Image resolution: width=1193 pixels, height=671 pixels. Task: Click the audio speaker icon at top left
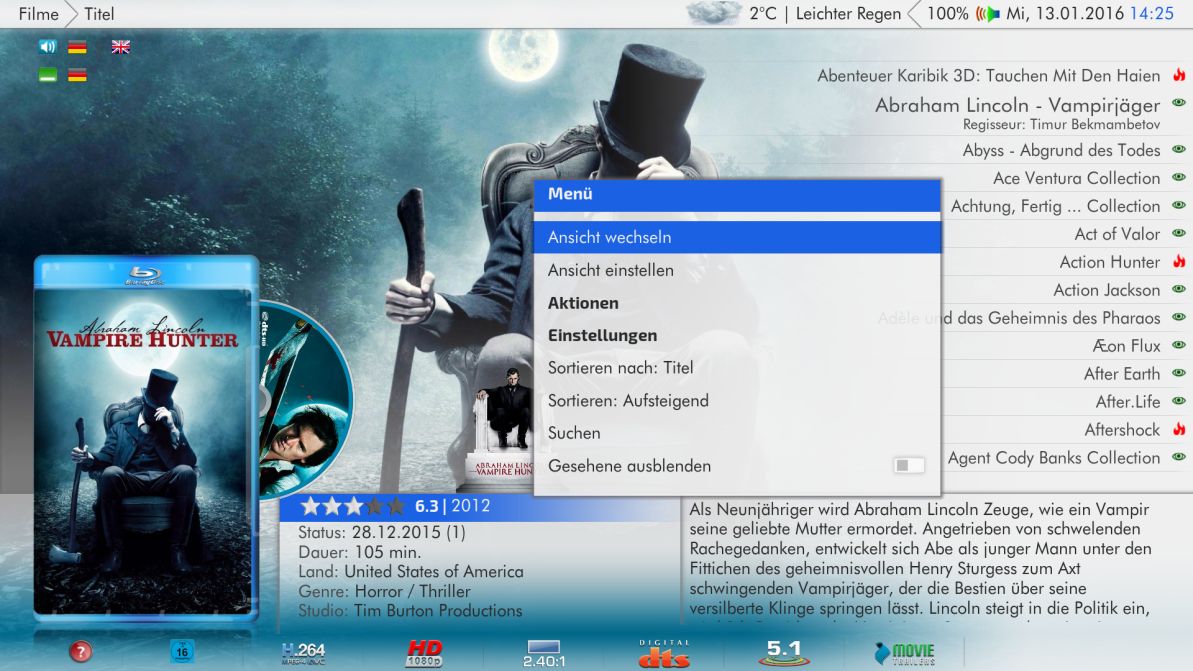point(48,47)
